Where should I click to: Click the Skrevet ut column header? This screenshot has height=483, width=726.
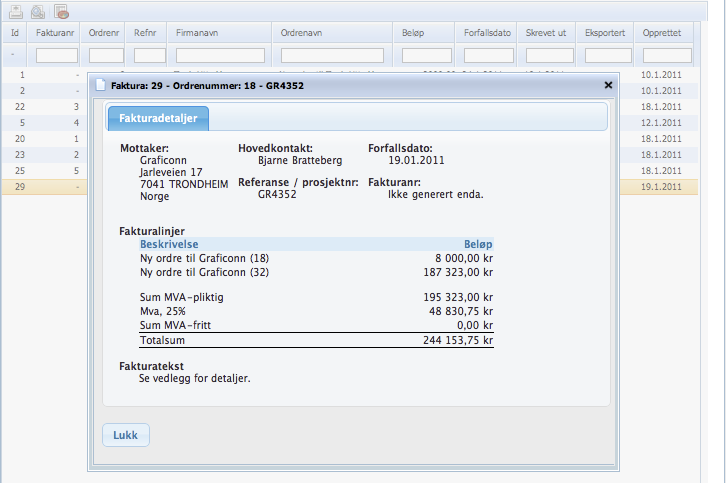547,33
